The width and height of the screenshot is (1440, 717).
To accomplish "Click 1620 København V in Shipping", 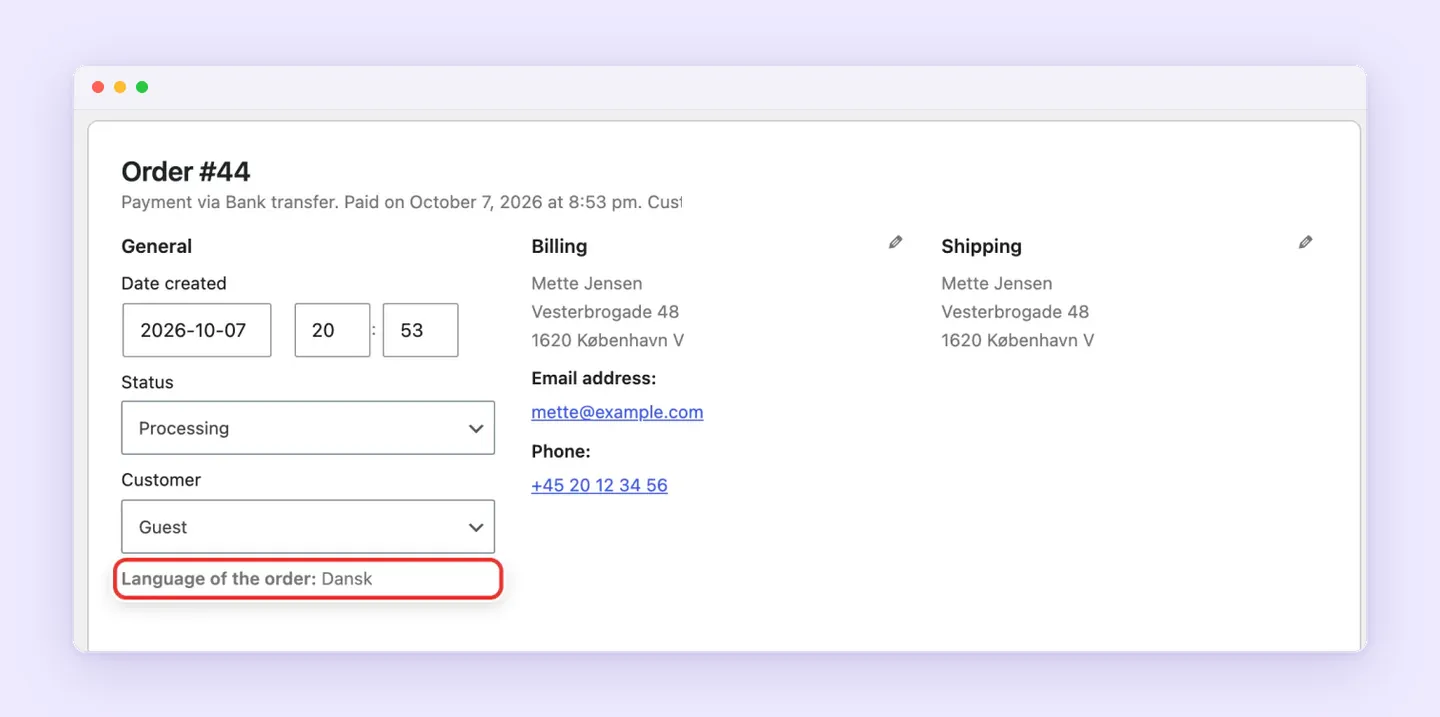I will pos(1018,340).
